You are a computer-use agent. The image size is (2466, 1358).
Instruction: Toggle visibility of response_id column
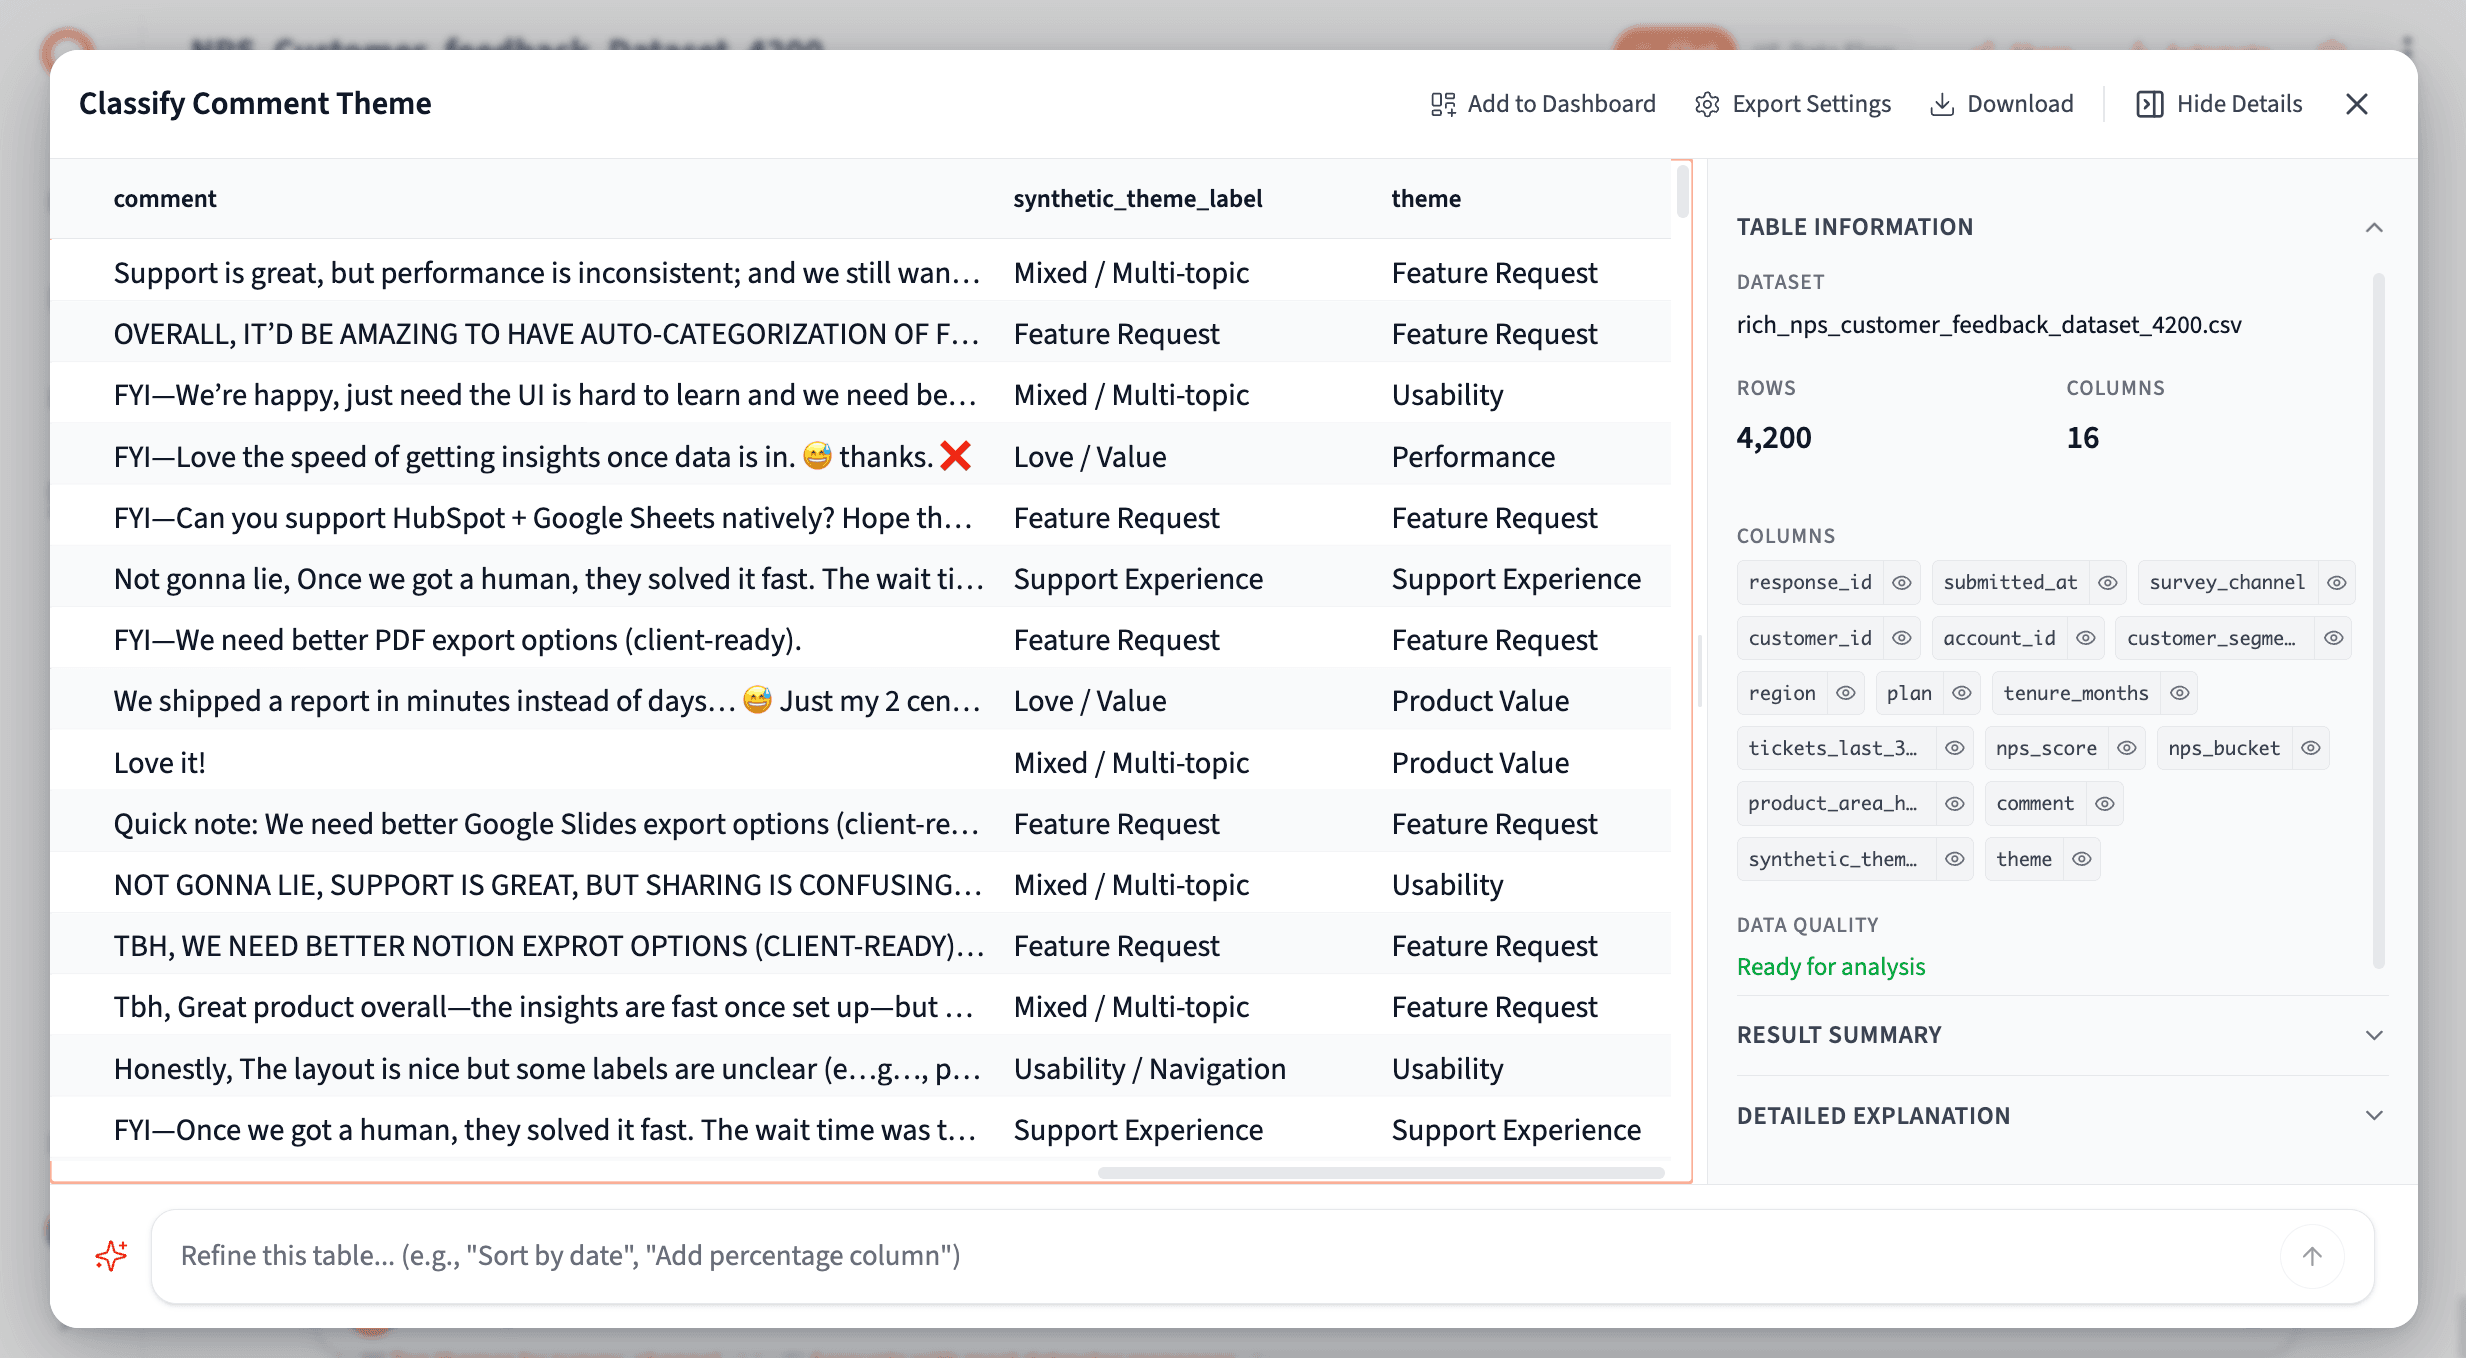[1901, 582]
